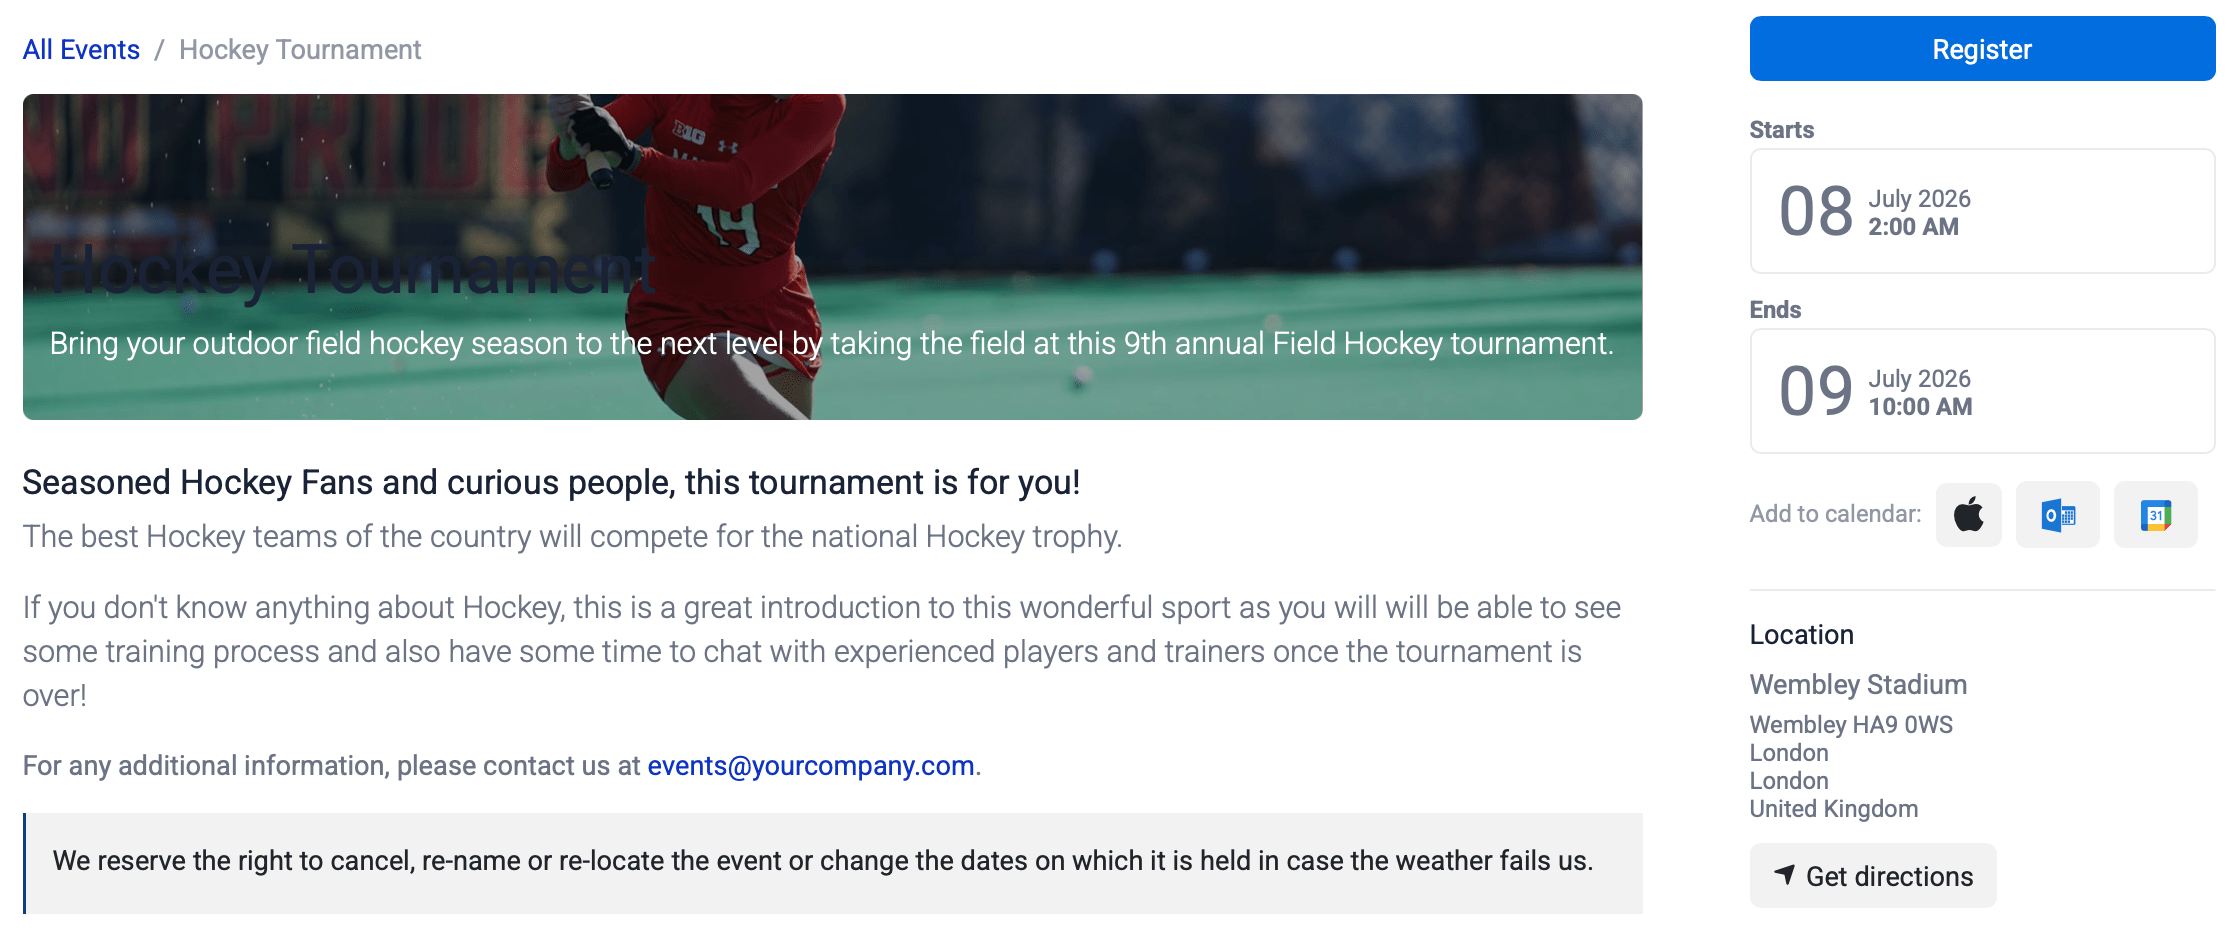Open the events@yourcompany.com email link
The width and height of the screenshot is (2234, 928).
point(810,766)
